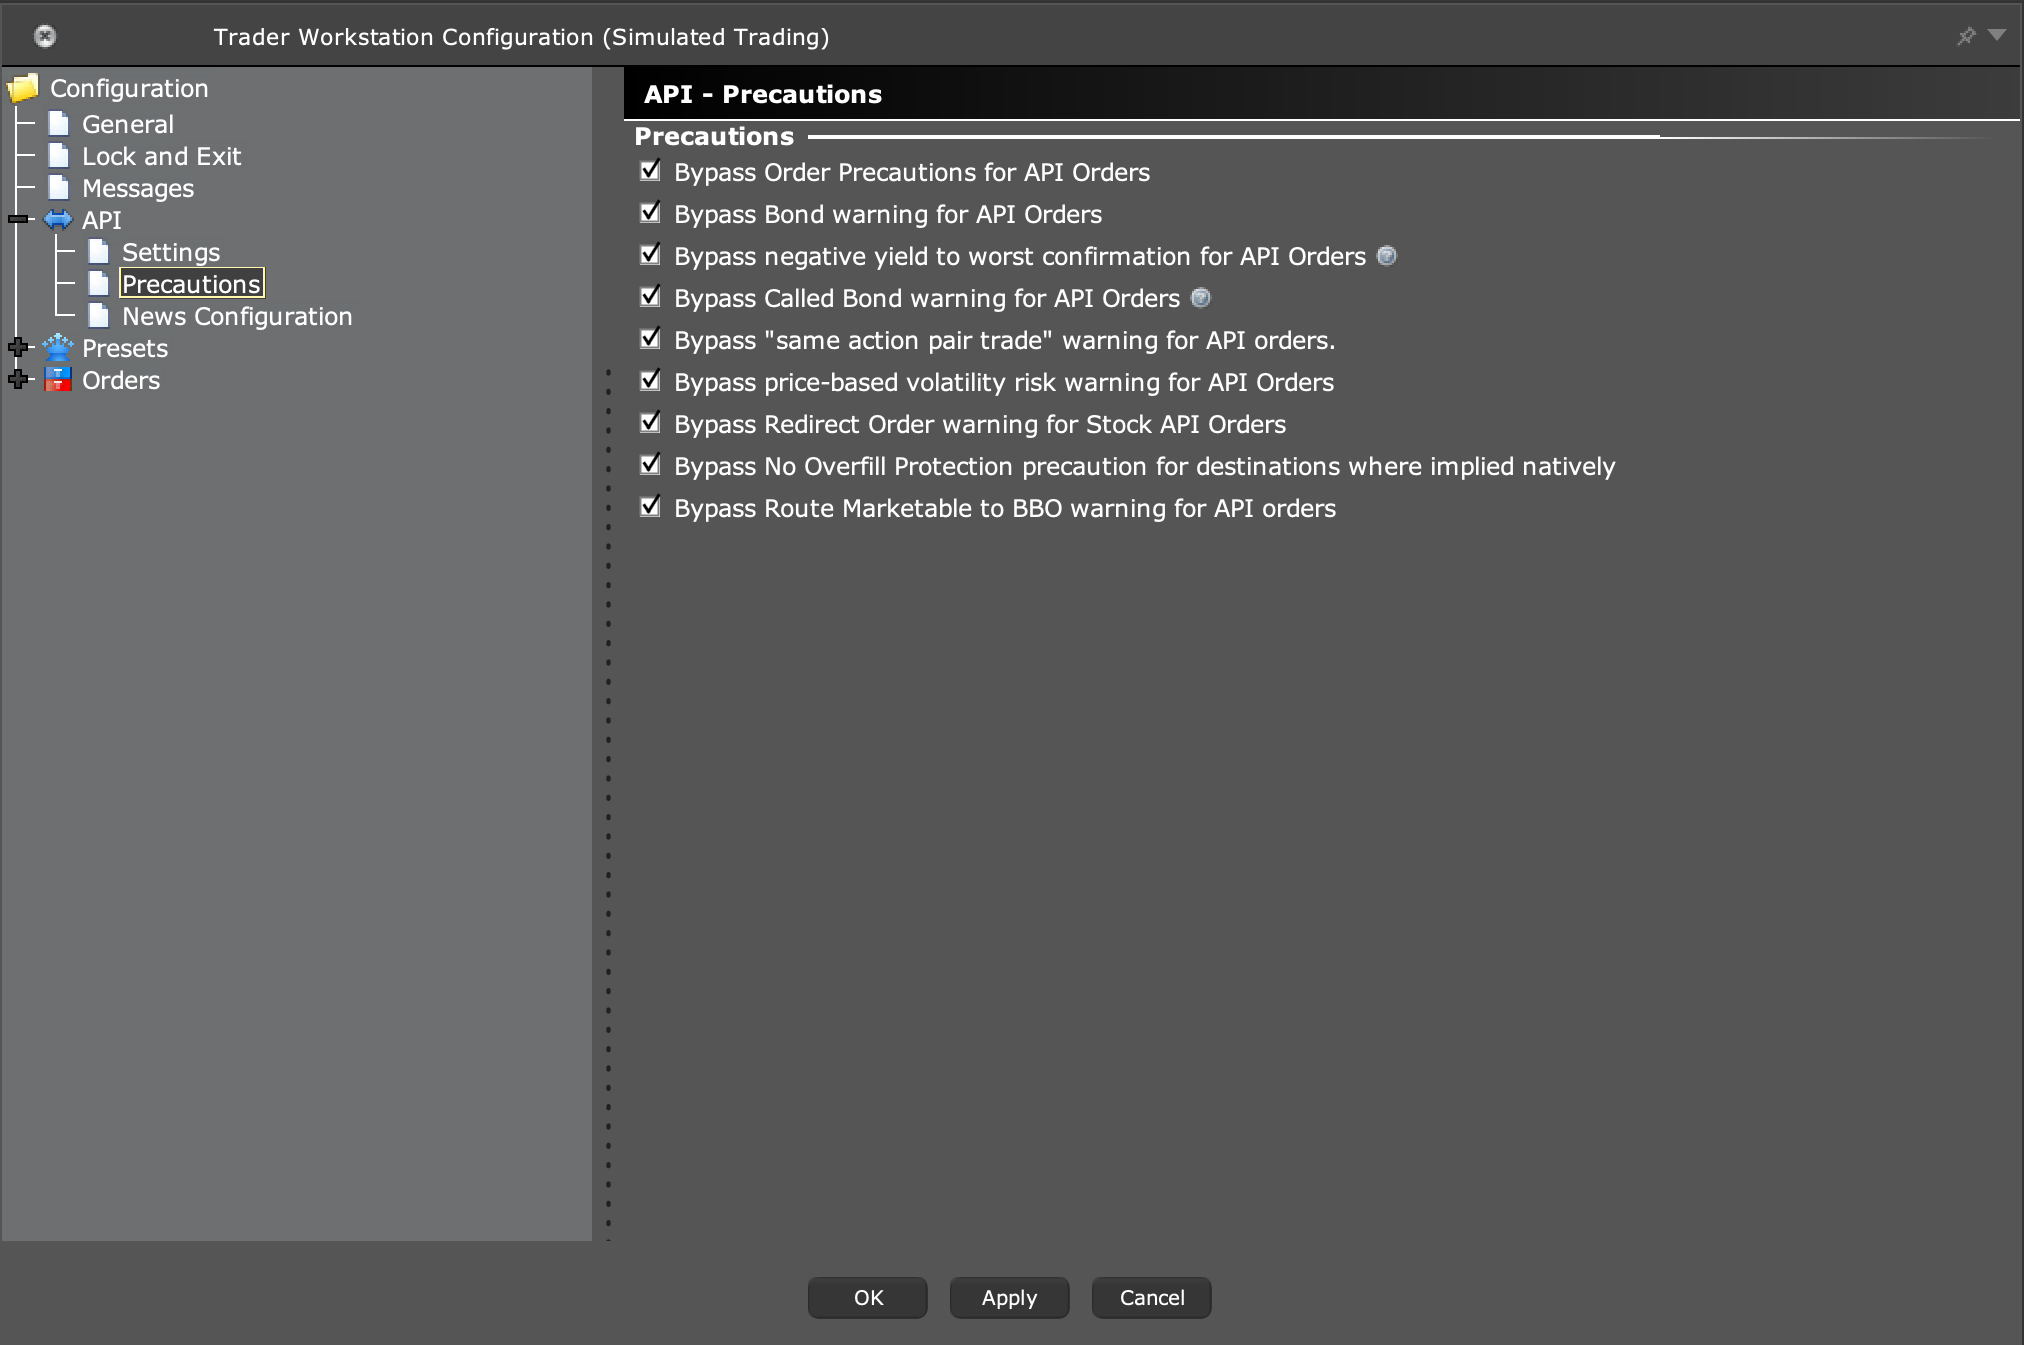Image resolution: width=2024 pixels, height=1345 pixels.
Task: Select Messages in the tree
Action: pos(138,188)
